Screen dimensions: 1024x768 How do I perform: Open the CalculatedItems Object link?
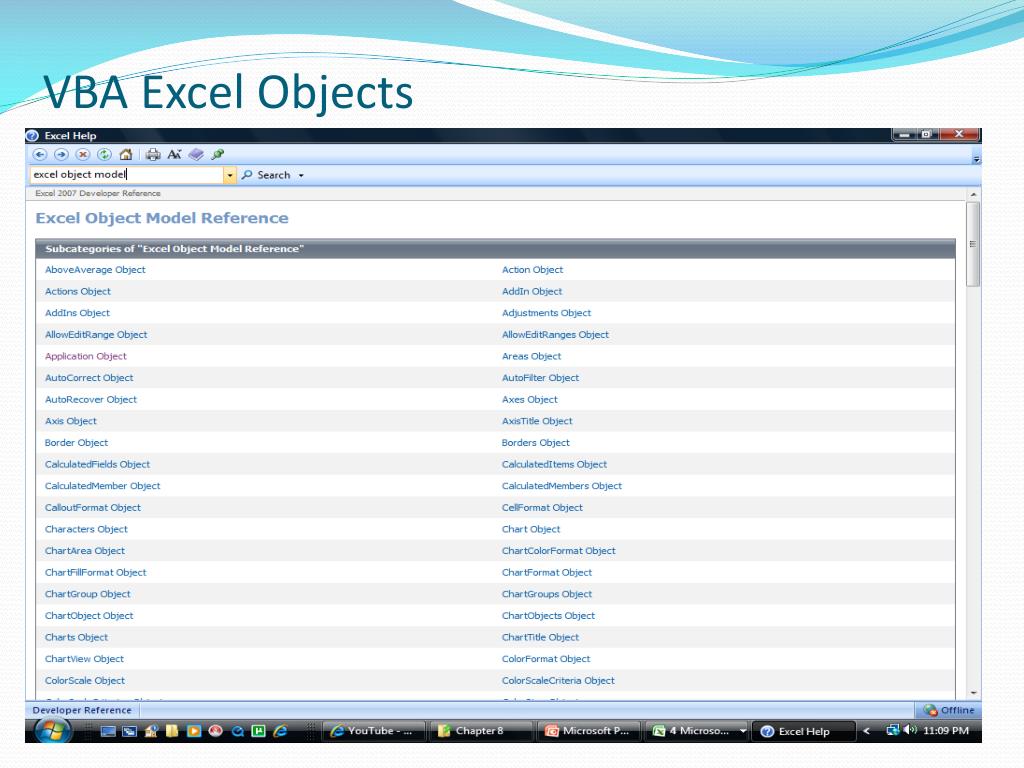[554, 464]
